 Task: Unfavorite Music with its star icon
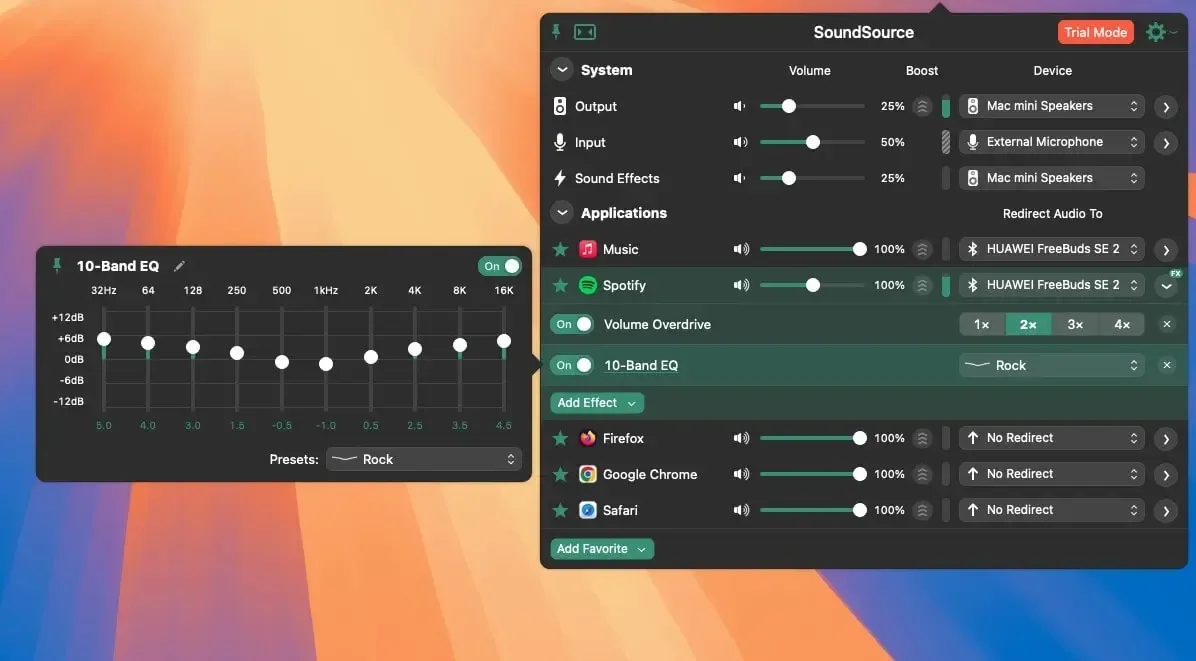pos(561,249)
